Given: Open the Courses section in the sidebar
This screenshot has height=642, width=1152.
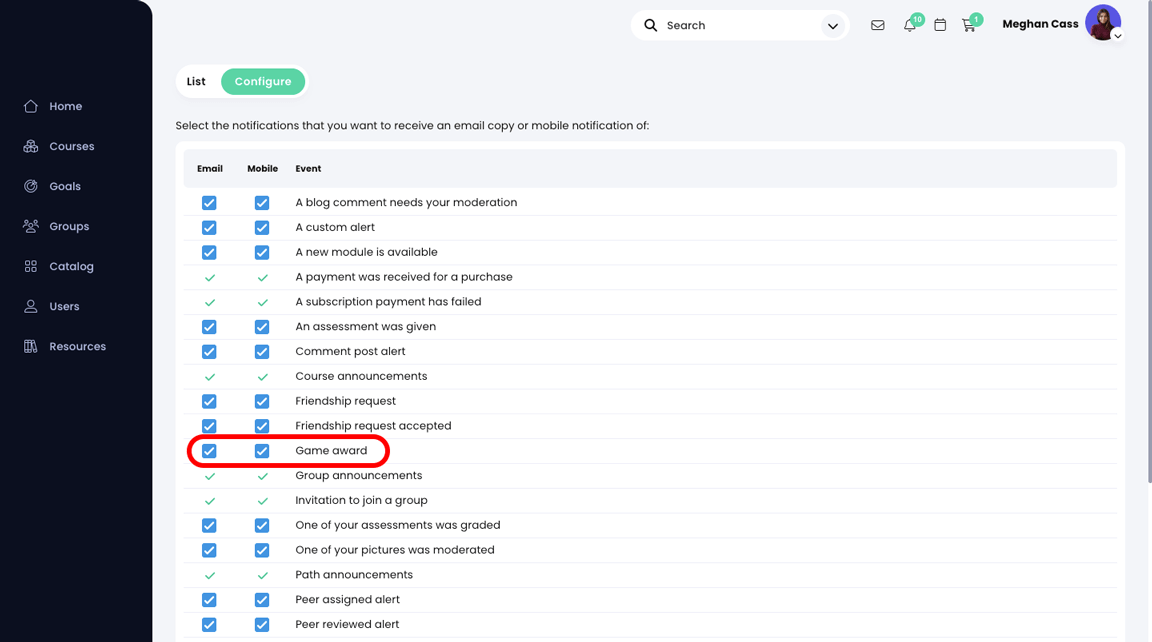Looking at the screenshot, I should pos(70,146).
